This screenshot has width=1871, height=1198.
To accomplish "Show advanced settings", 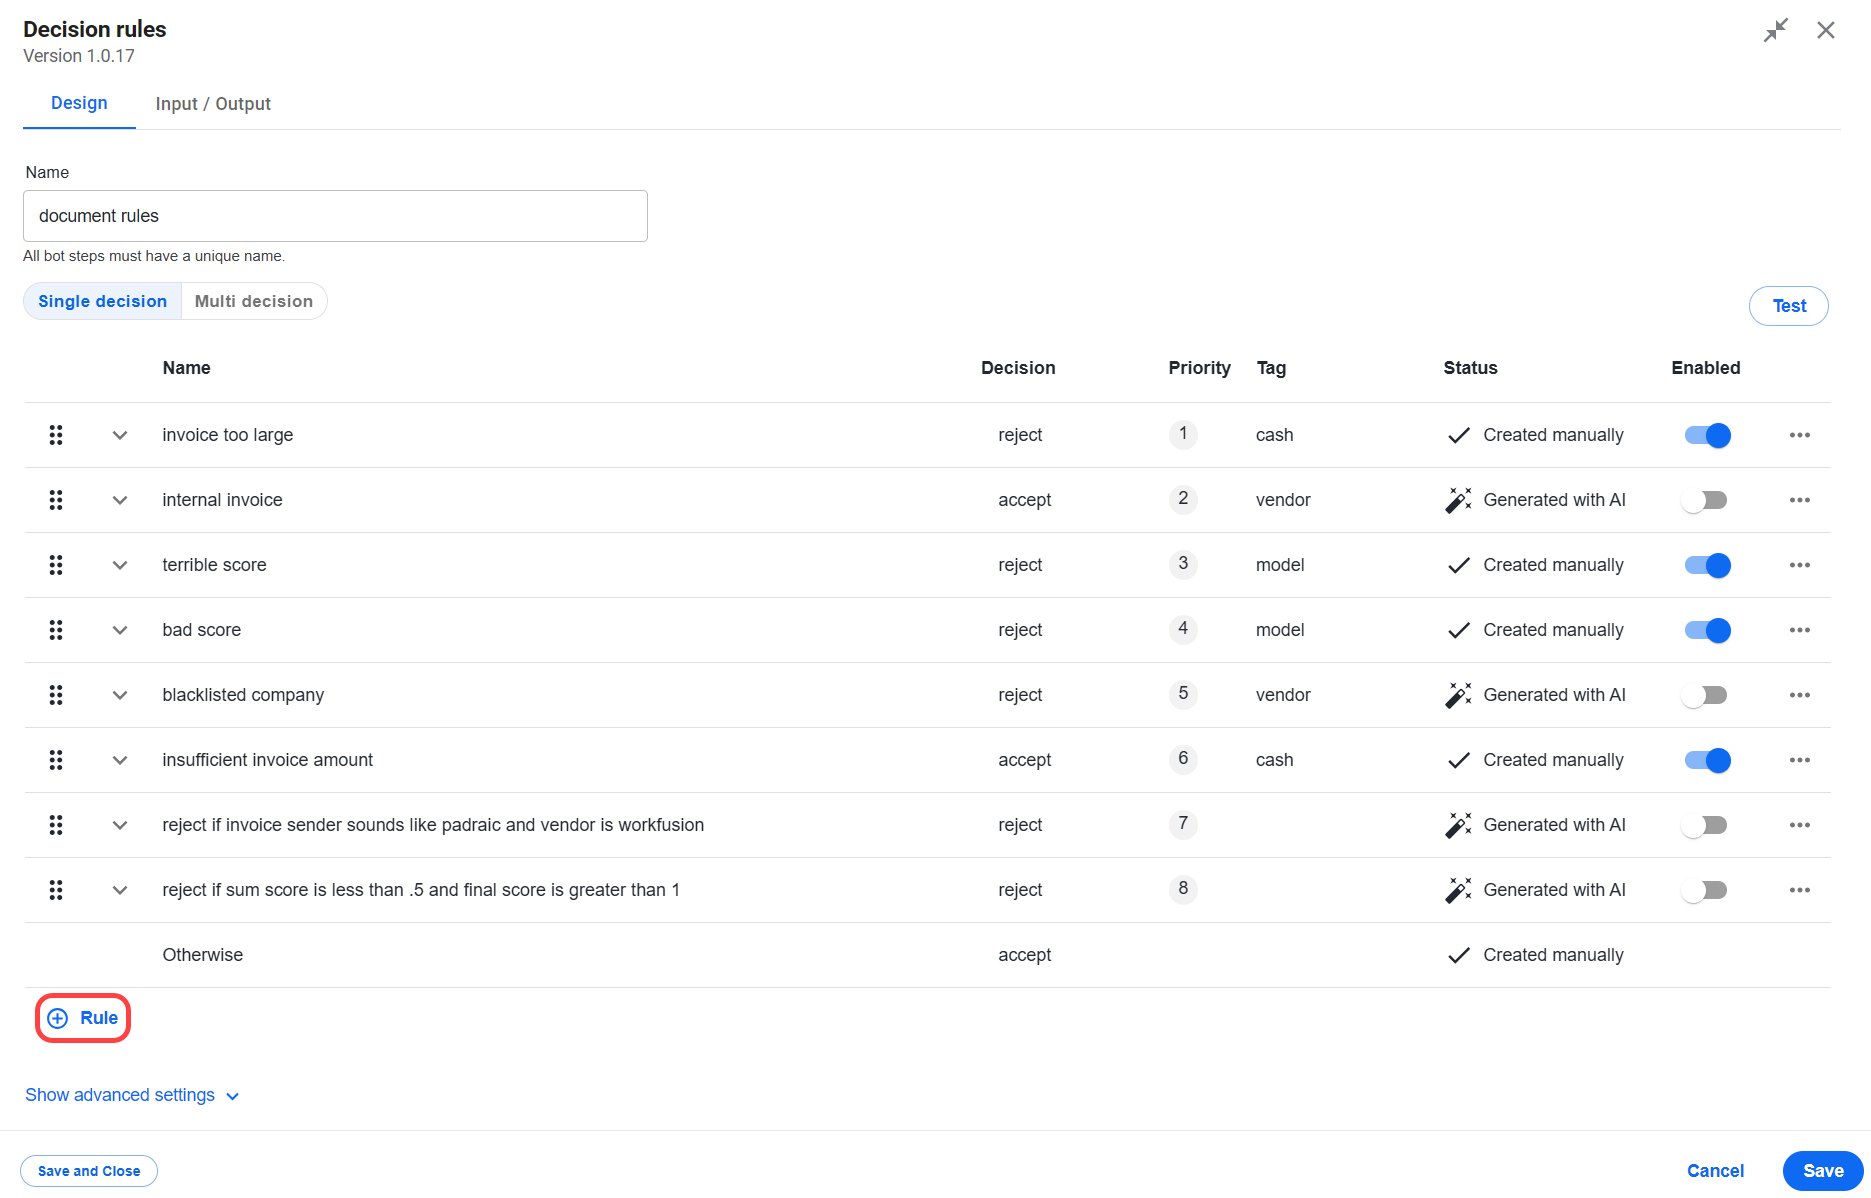I will (132, 1095).
